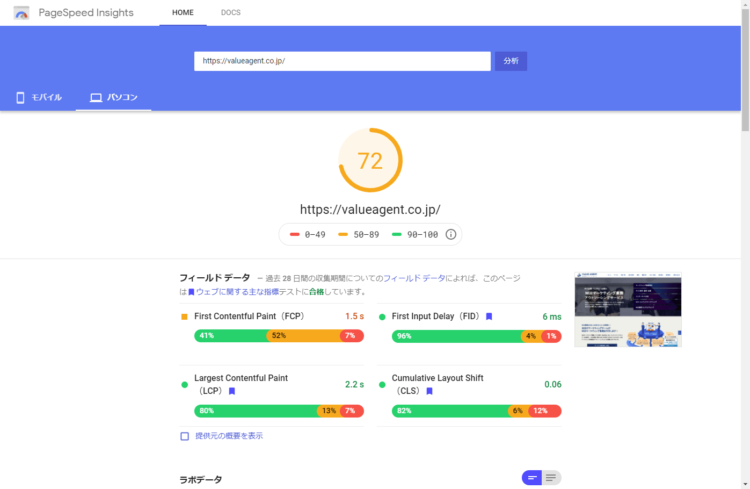Click the 分析 analyze button
The width and height of the screenshot is (750, 489).
(511, 61)
